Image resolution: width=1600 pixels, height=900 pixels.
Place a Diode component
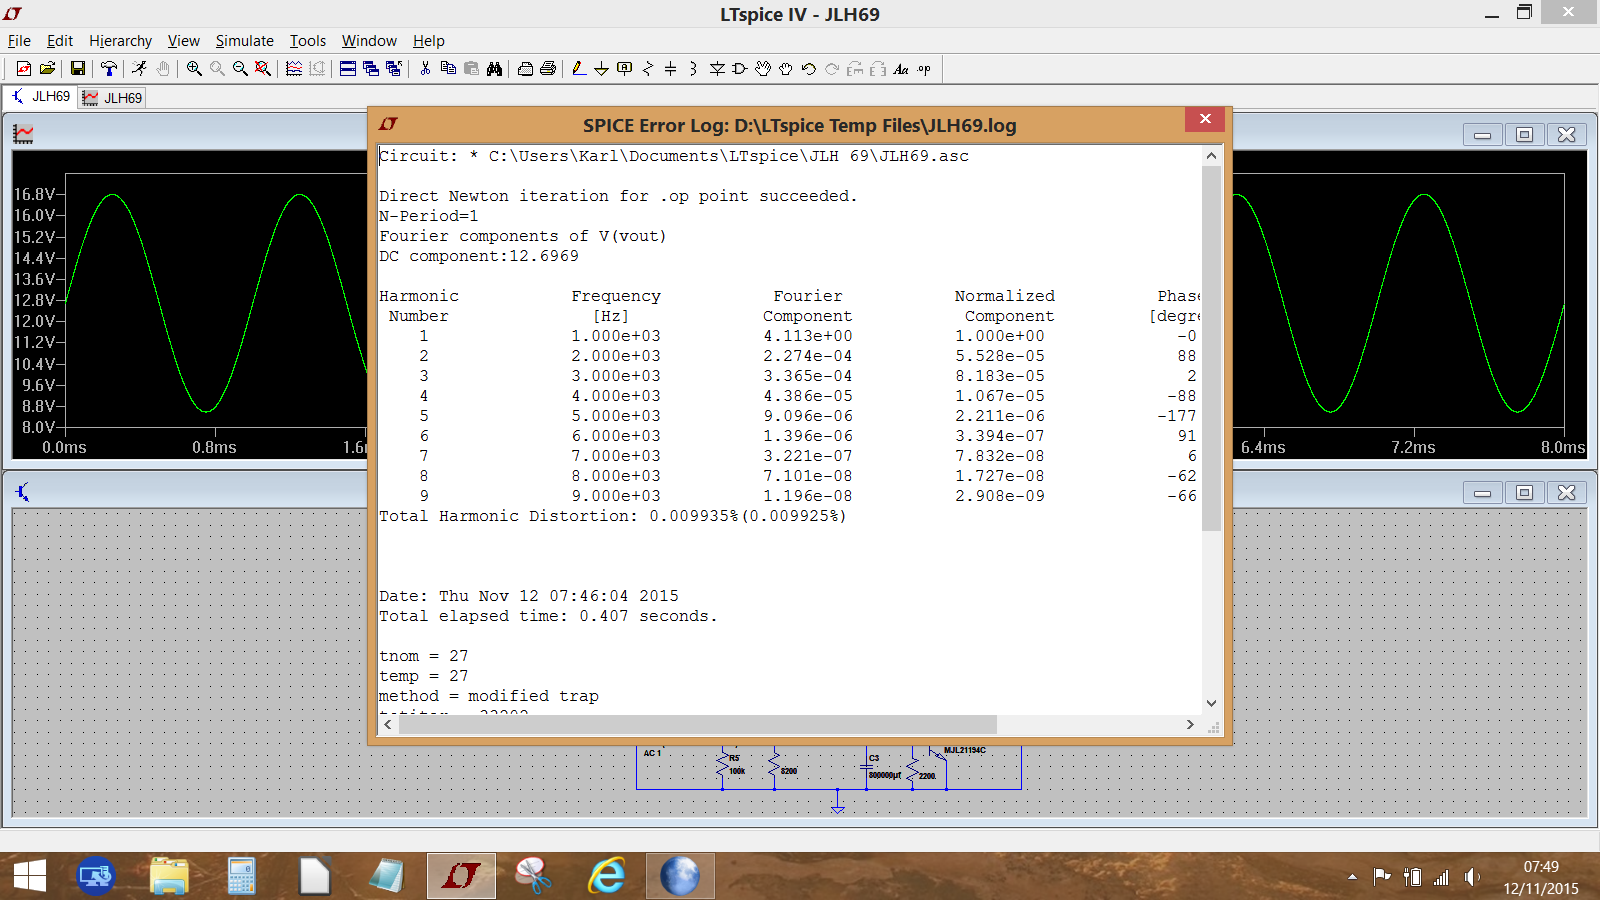(x=717, y=69)
